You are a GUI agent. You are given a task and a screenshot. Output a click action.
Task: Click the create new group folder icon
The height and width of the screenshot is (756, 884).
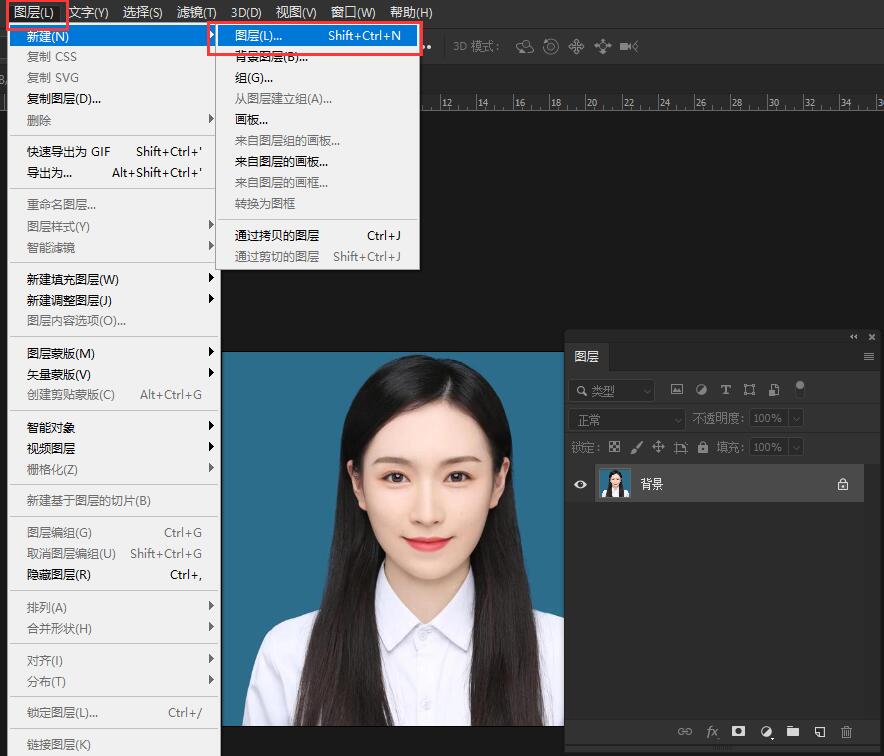[x=793, y=732]
